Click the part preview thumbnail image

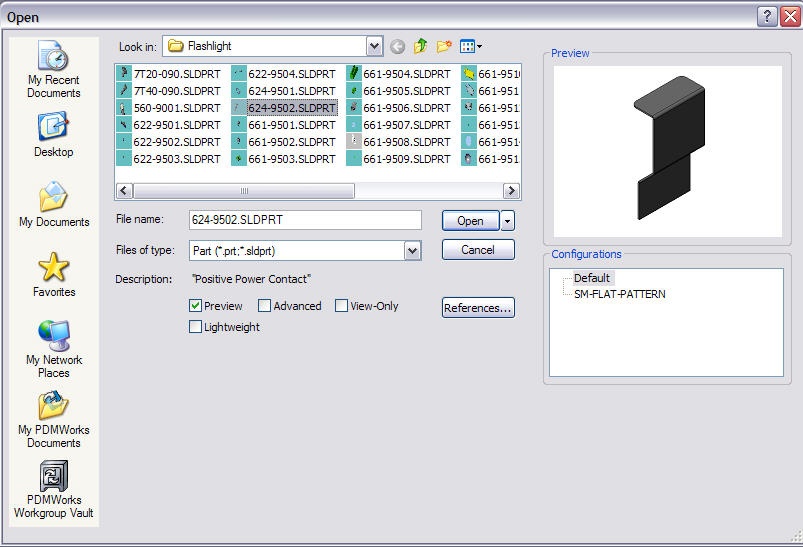(x=668, y=152)
